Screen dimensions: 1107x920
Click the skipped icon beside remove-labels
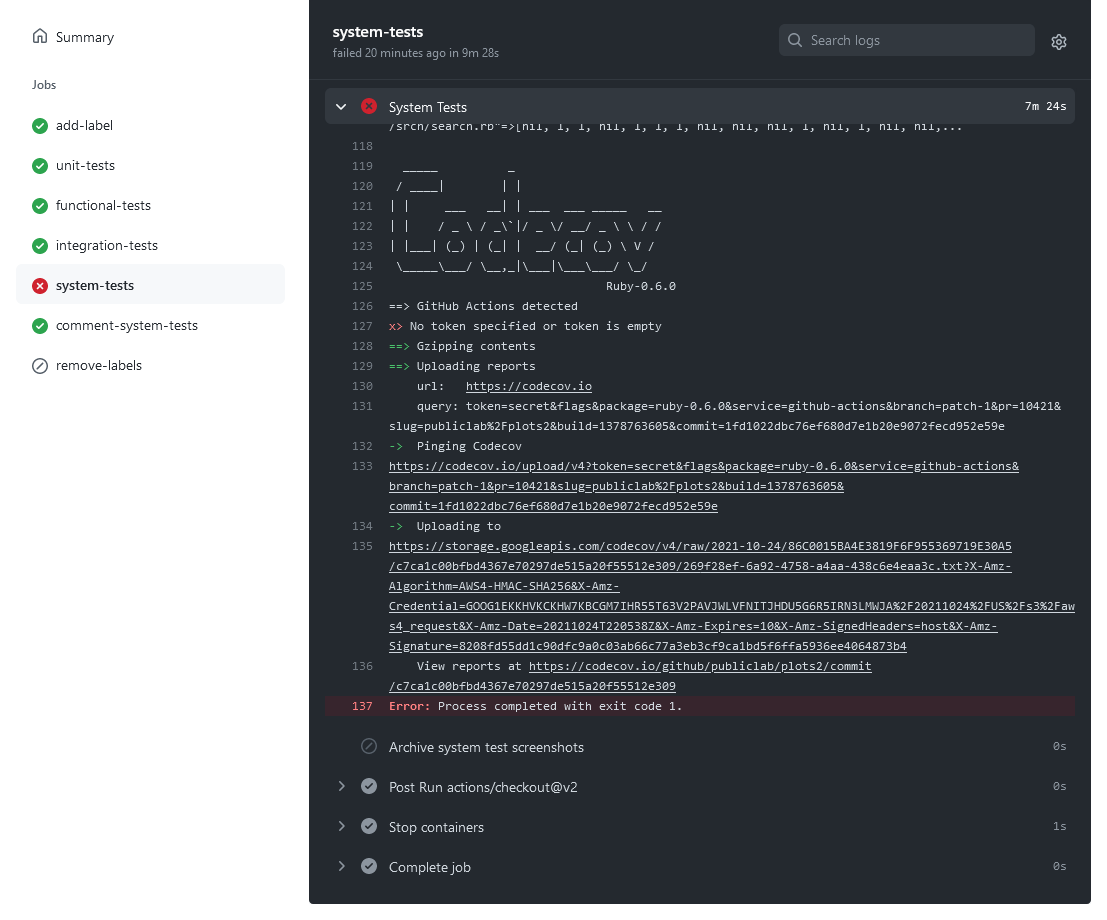click(40, 365)
